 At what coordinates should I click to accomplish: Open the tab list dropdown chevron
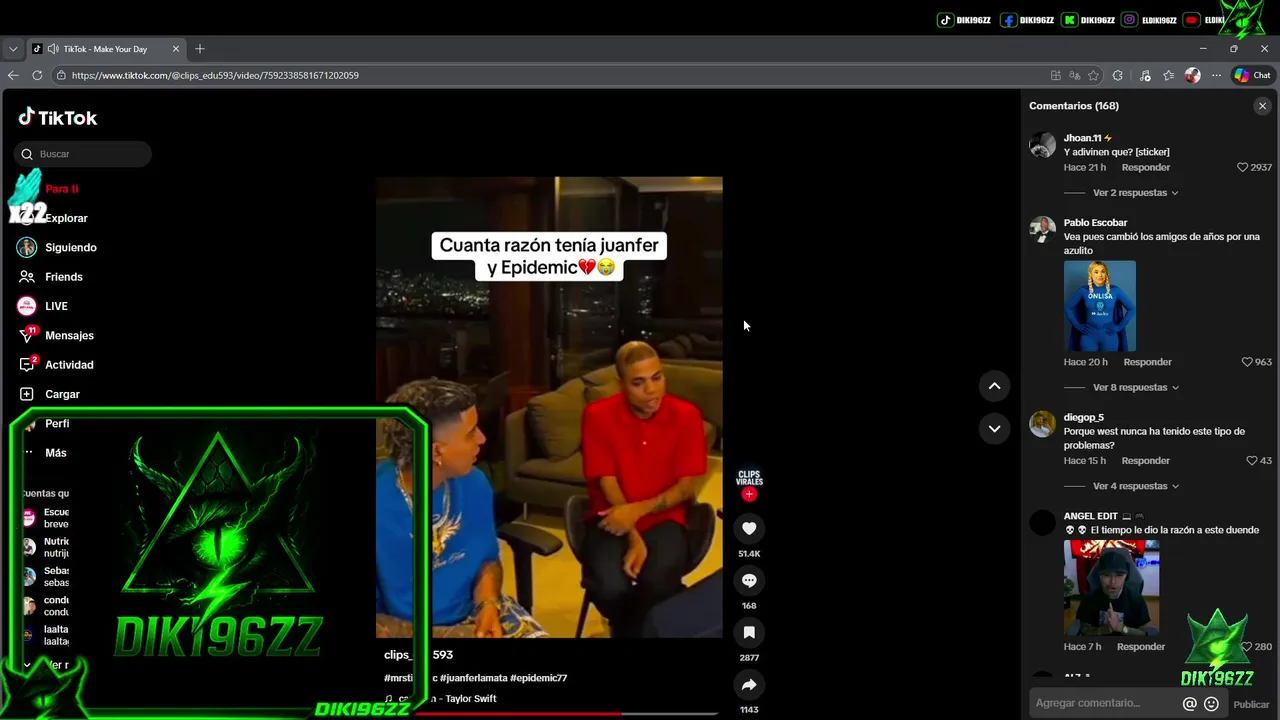[13, 49]
